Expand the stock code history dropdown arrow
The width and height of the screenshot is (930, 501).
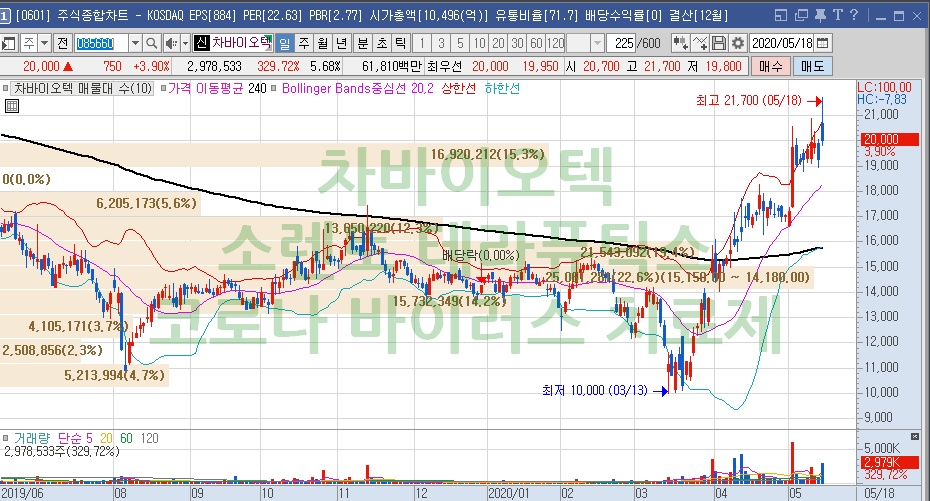135,43
